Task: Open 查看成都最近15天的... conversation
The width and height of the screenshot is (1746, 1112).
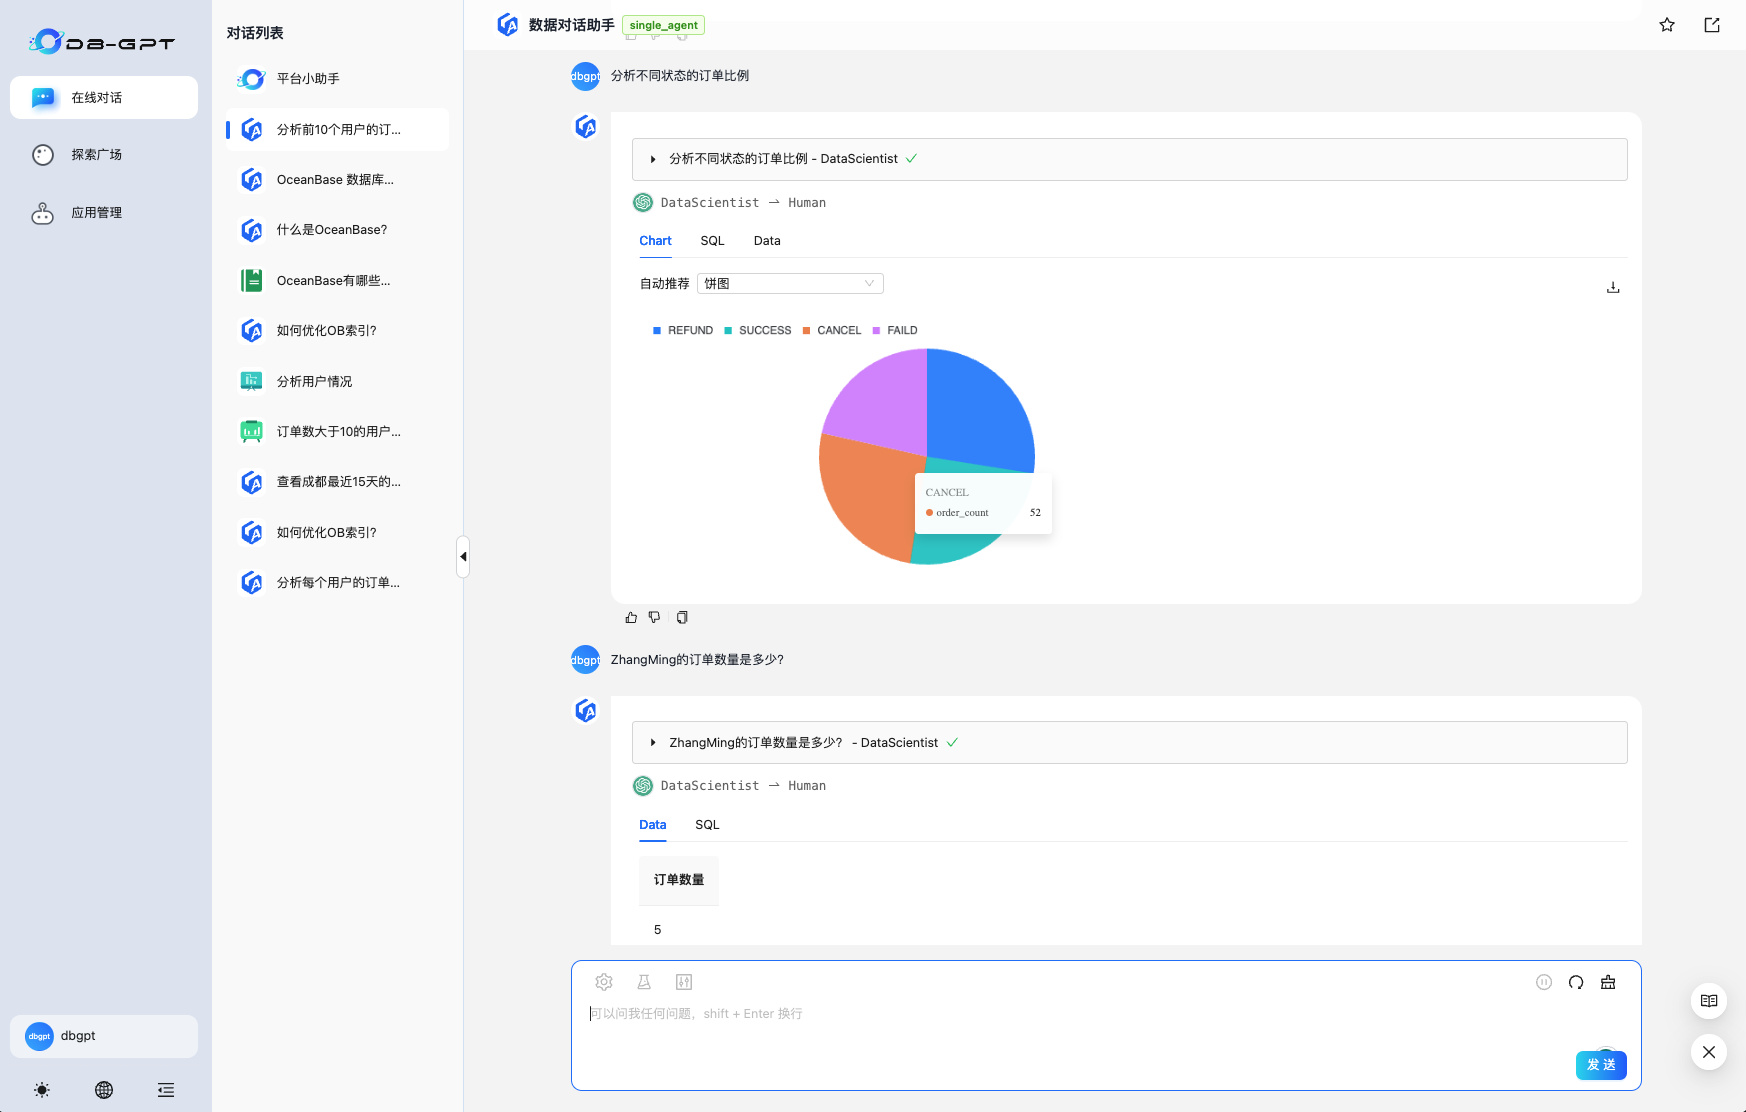Action: point(337,482)
